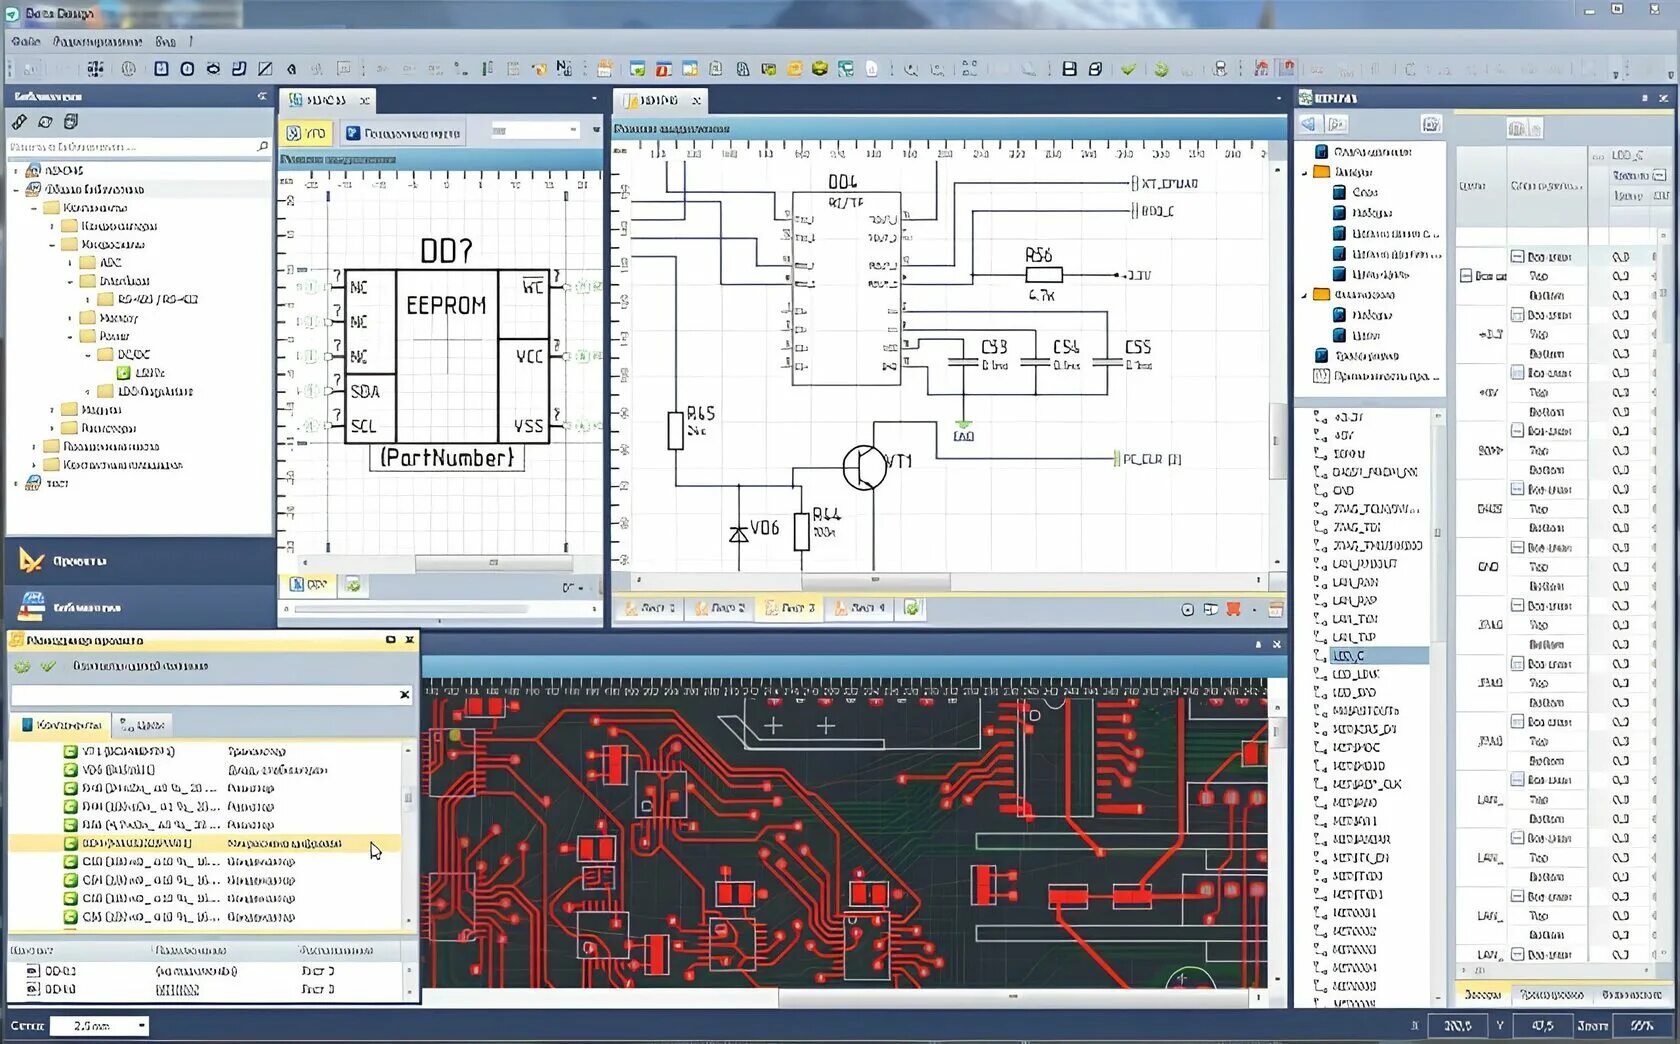
Task: Click the search field at the top of the left panel
Action: pos(139,146)
